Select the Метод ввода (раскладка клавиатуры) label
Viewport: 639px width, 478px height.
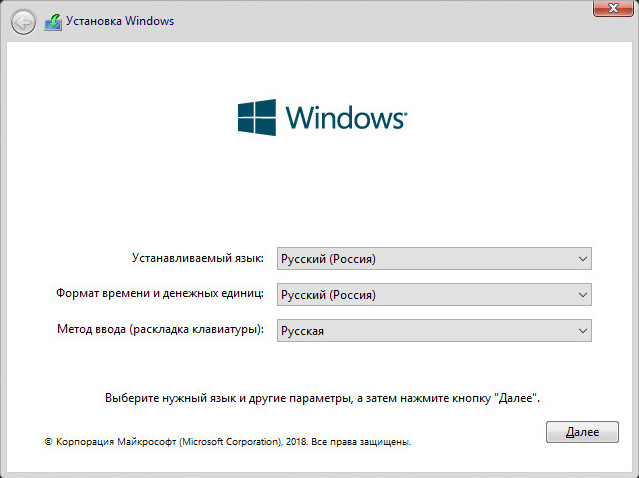point(160,329)
